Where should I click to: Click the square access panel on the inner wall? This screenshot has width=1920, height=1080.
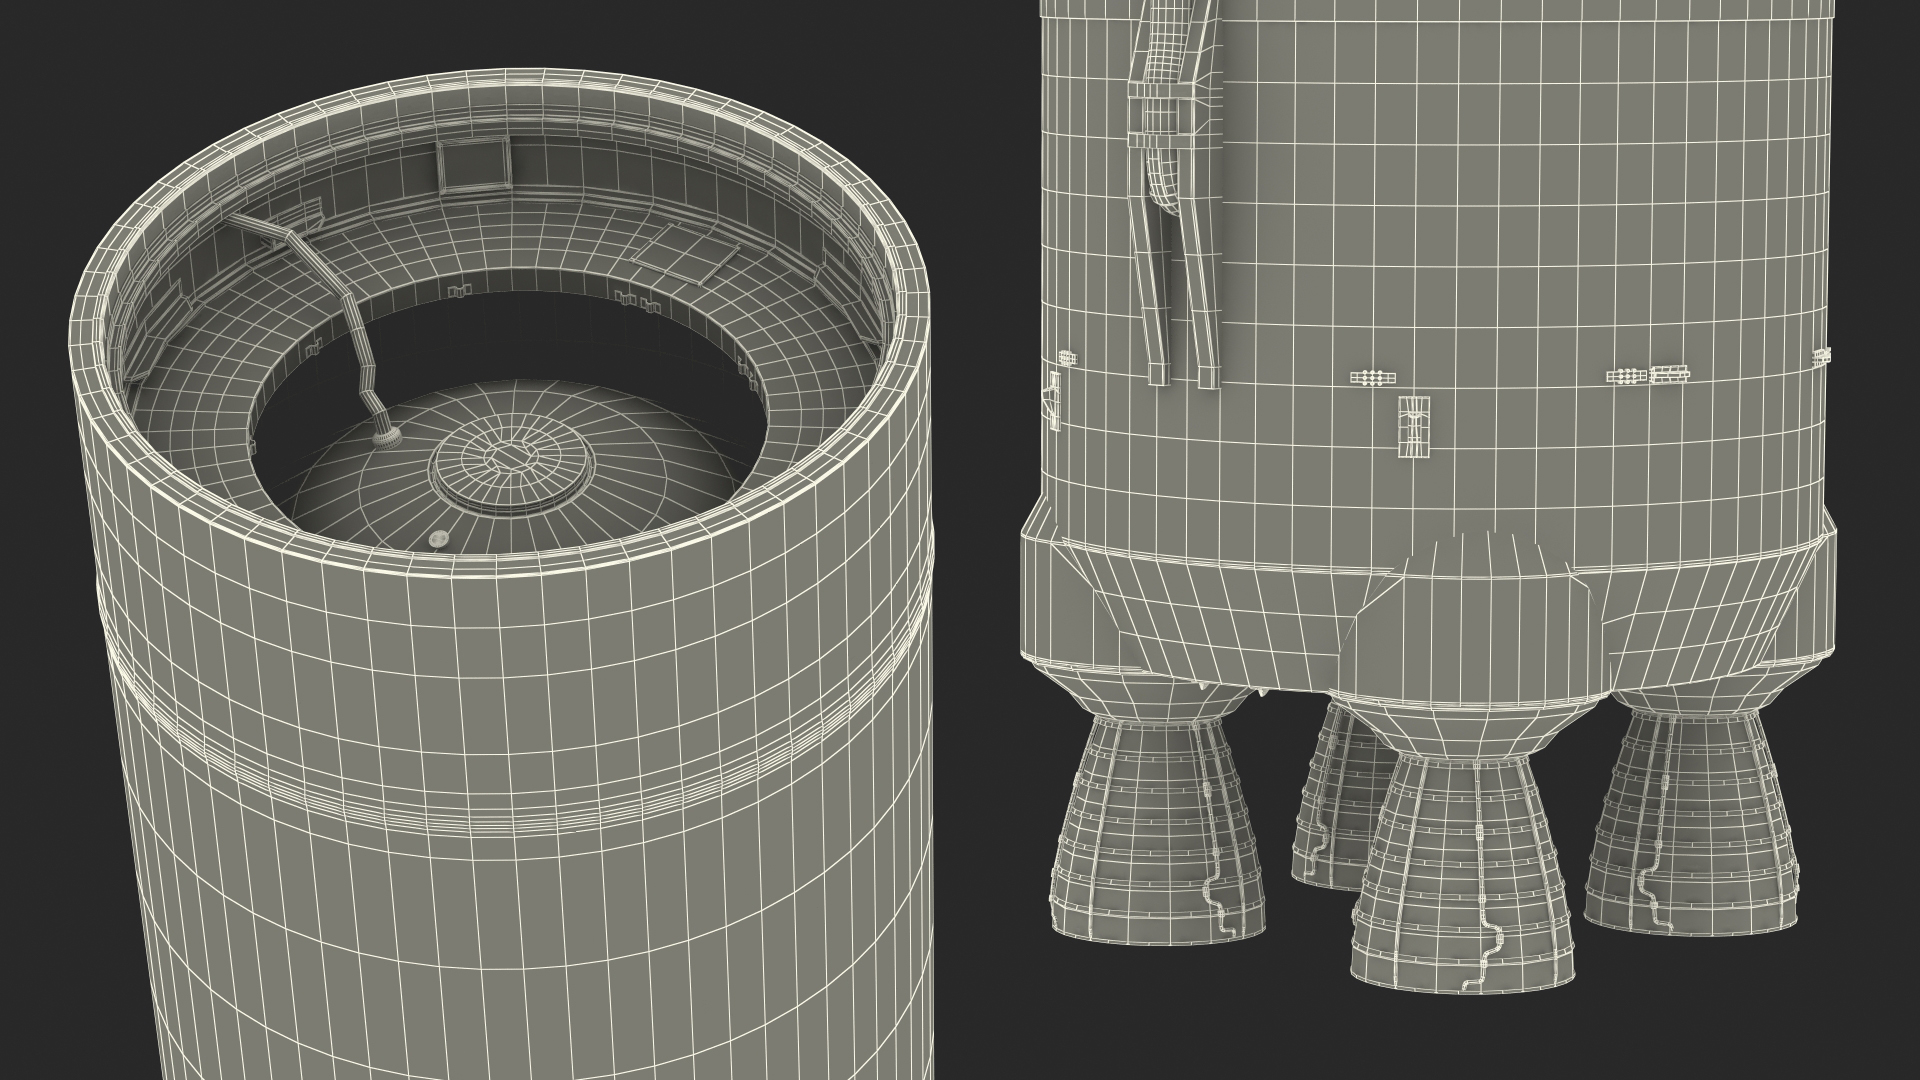click(474, 164)
